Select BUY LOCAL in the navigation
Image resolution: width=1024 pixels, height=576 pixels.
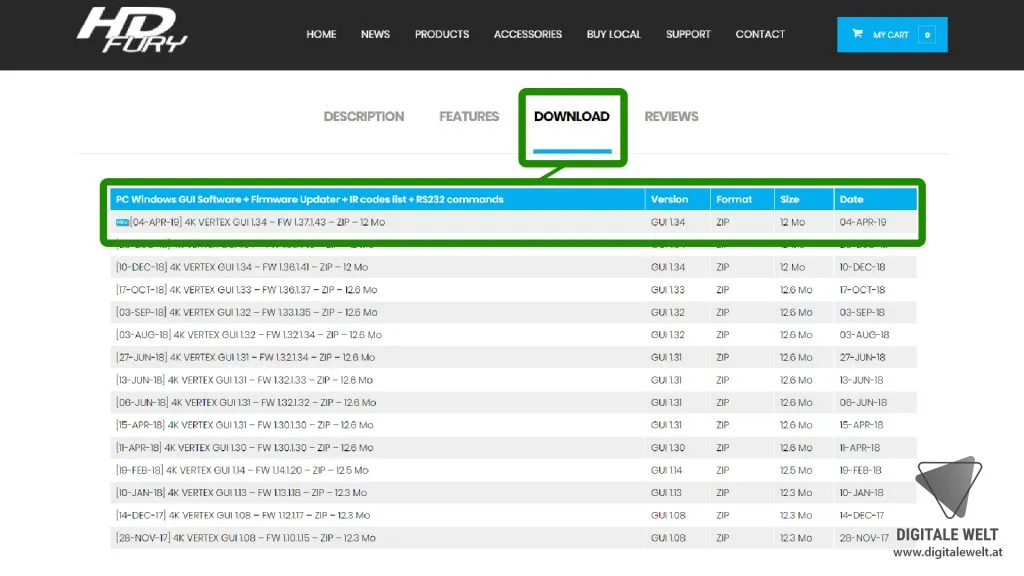coord(614,34)
